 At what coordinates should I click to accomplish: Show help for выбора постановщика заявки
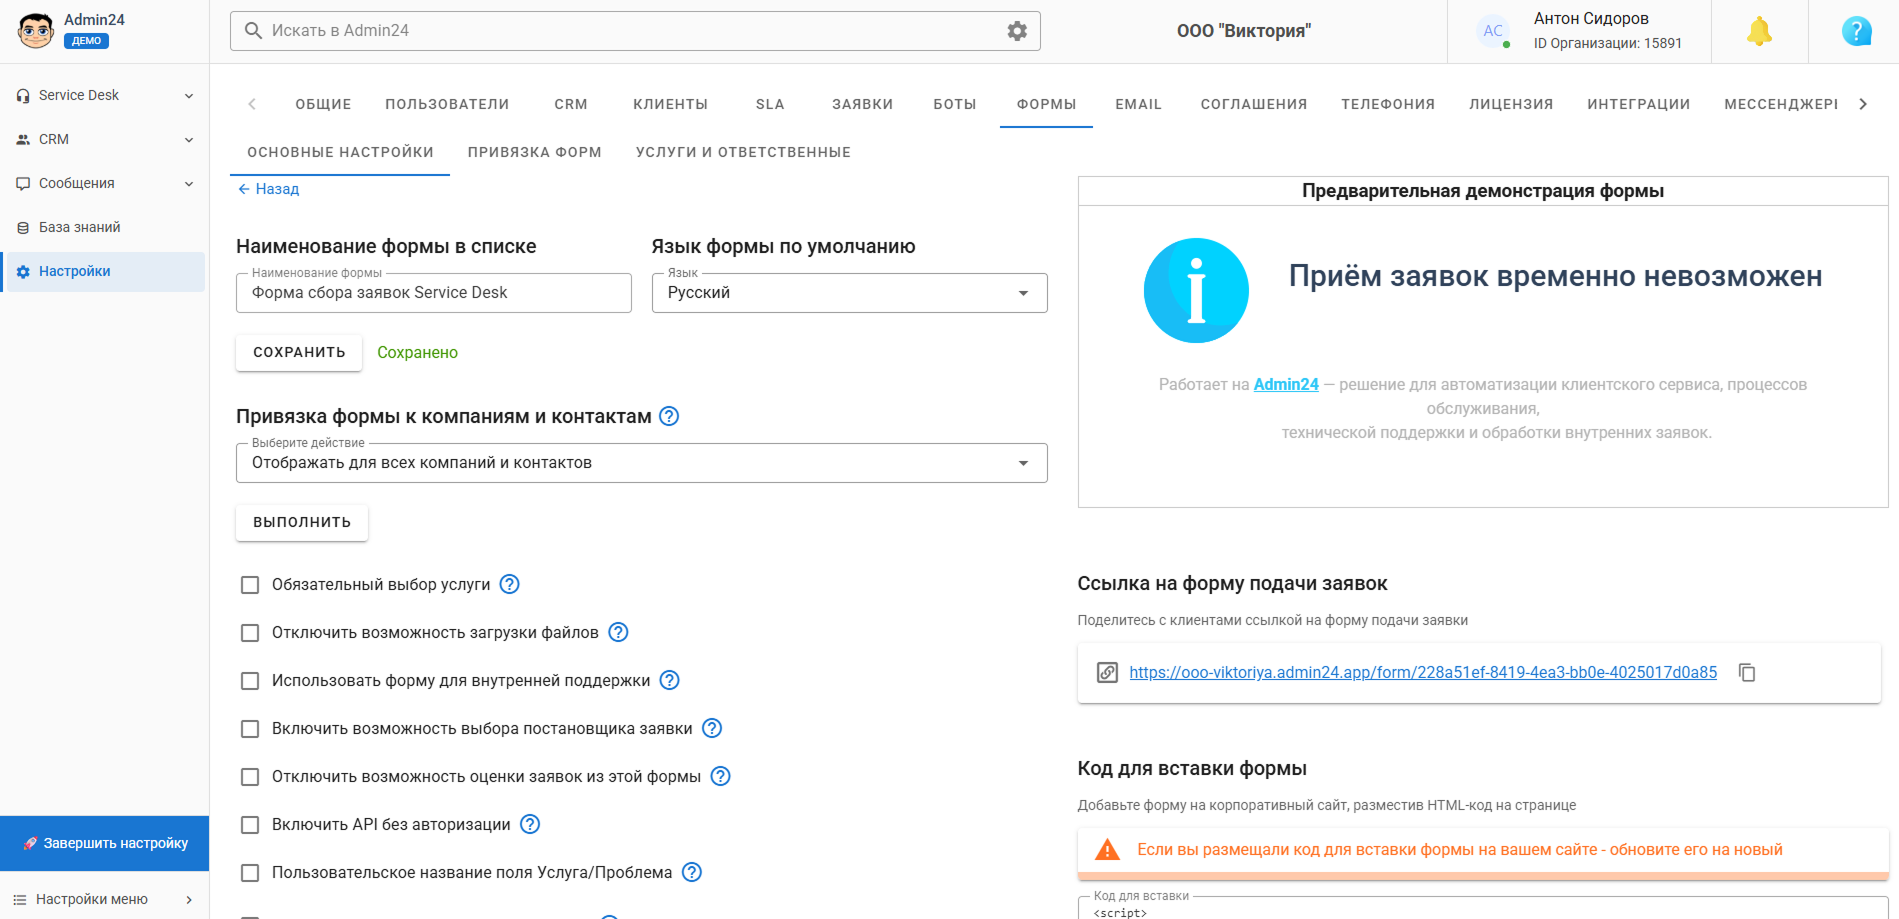711,728
